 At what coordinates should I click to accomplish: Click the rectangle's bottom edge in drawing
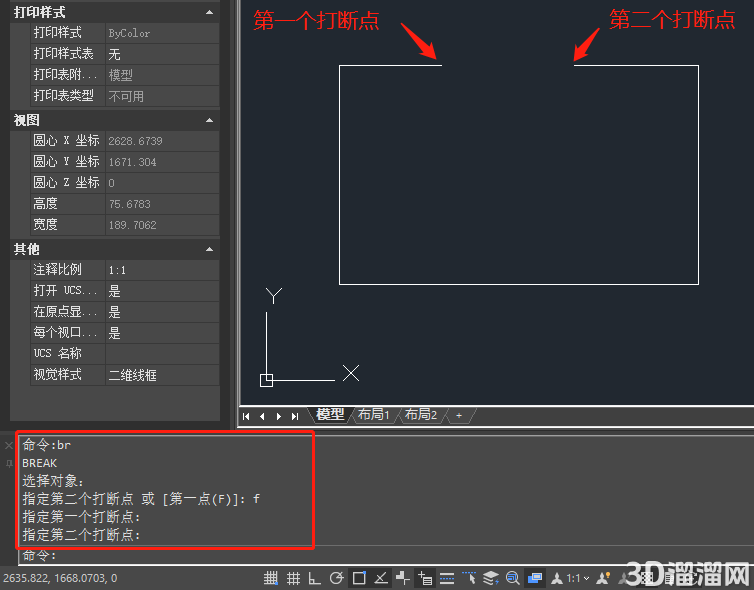[519, 284]
